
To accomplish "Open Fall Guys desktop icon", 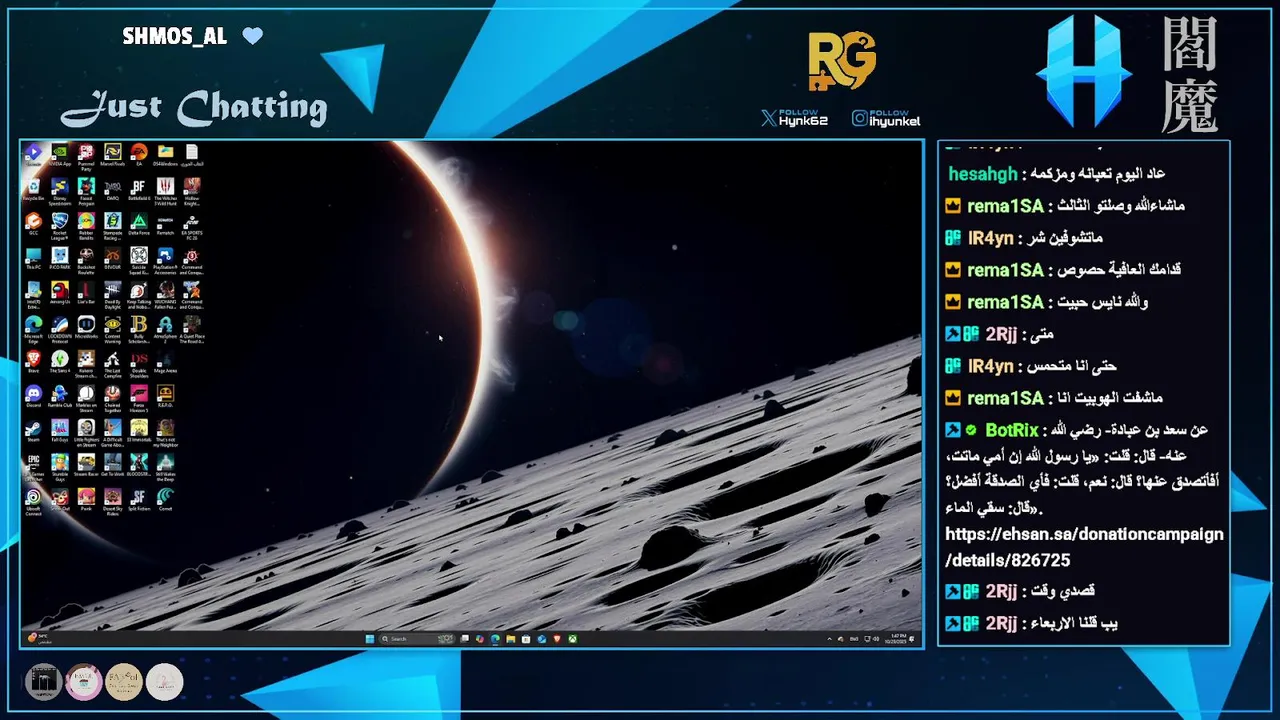I will 60,430.
